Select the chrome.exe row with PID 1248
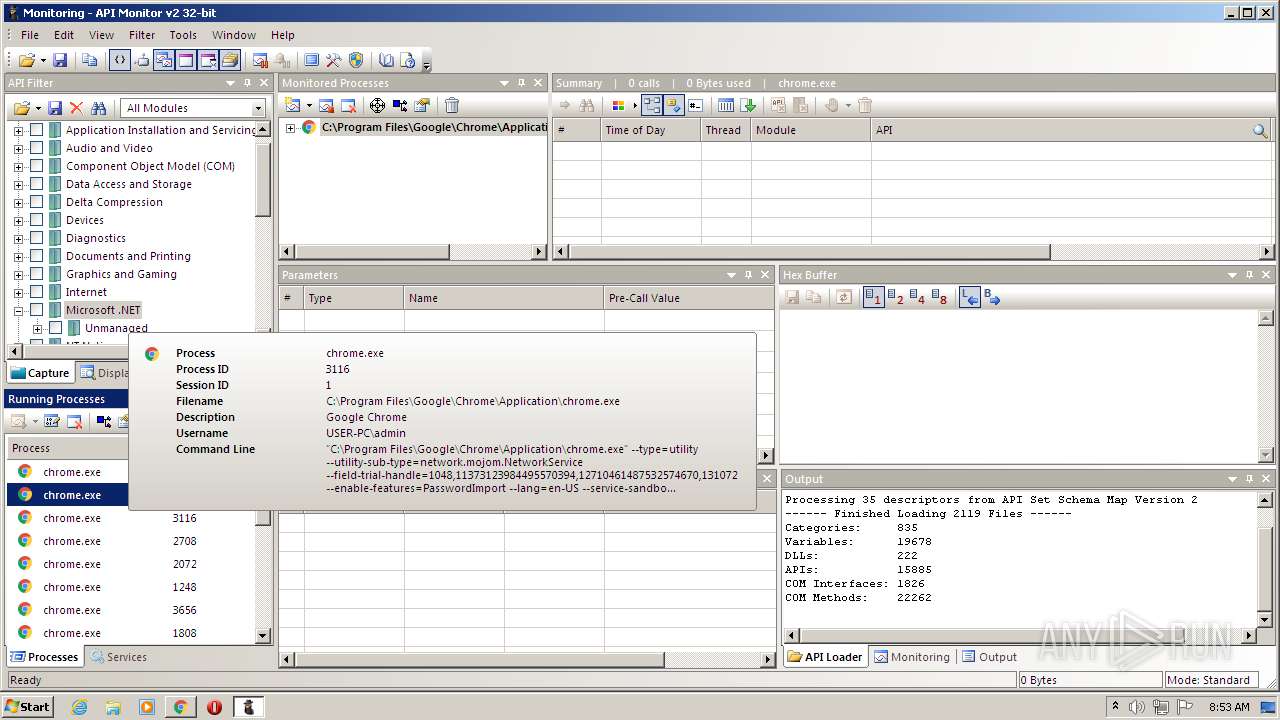The height and width of the screenshot is (720, 1280). coord(130,587)
